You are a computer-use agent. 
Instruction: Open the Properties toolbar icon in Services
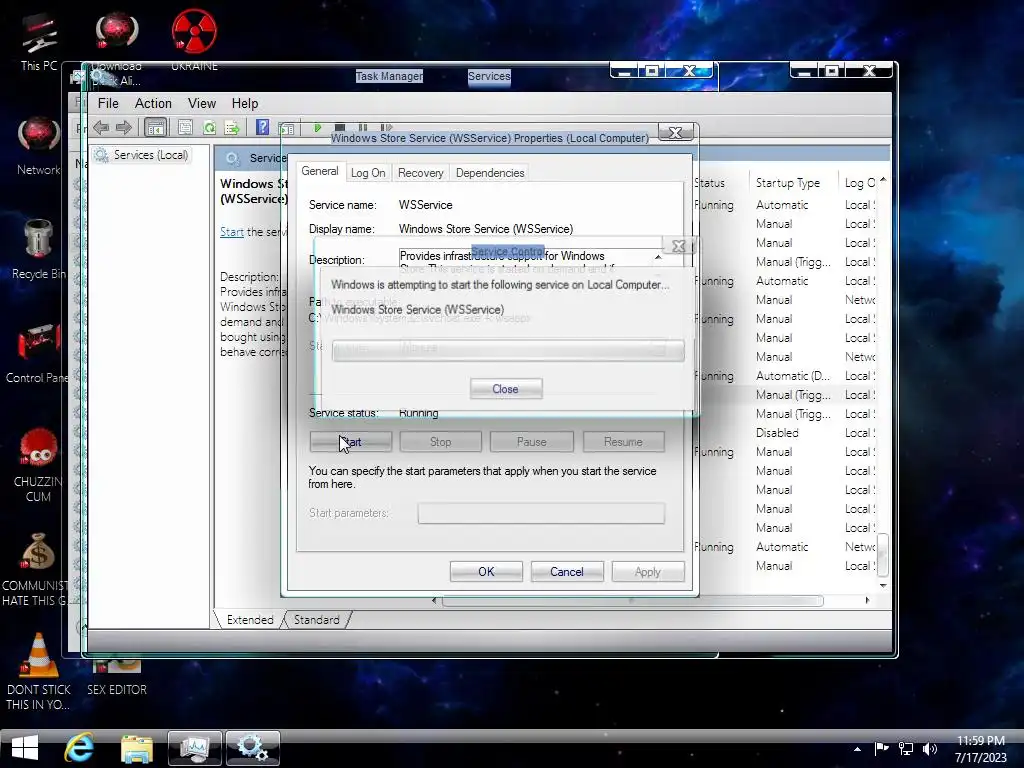point(185,127)
